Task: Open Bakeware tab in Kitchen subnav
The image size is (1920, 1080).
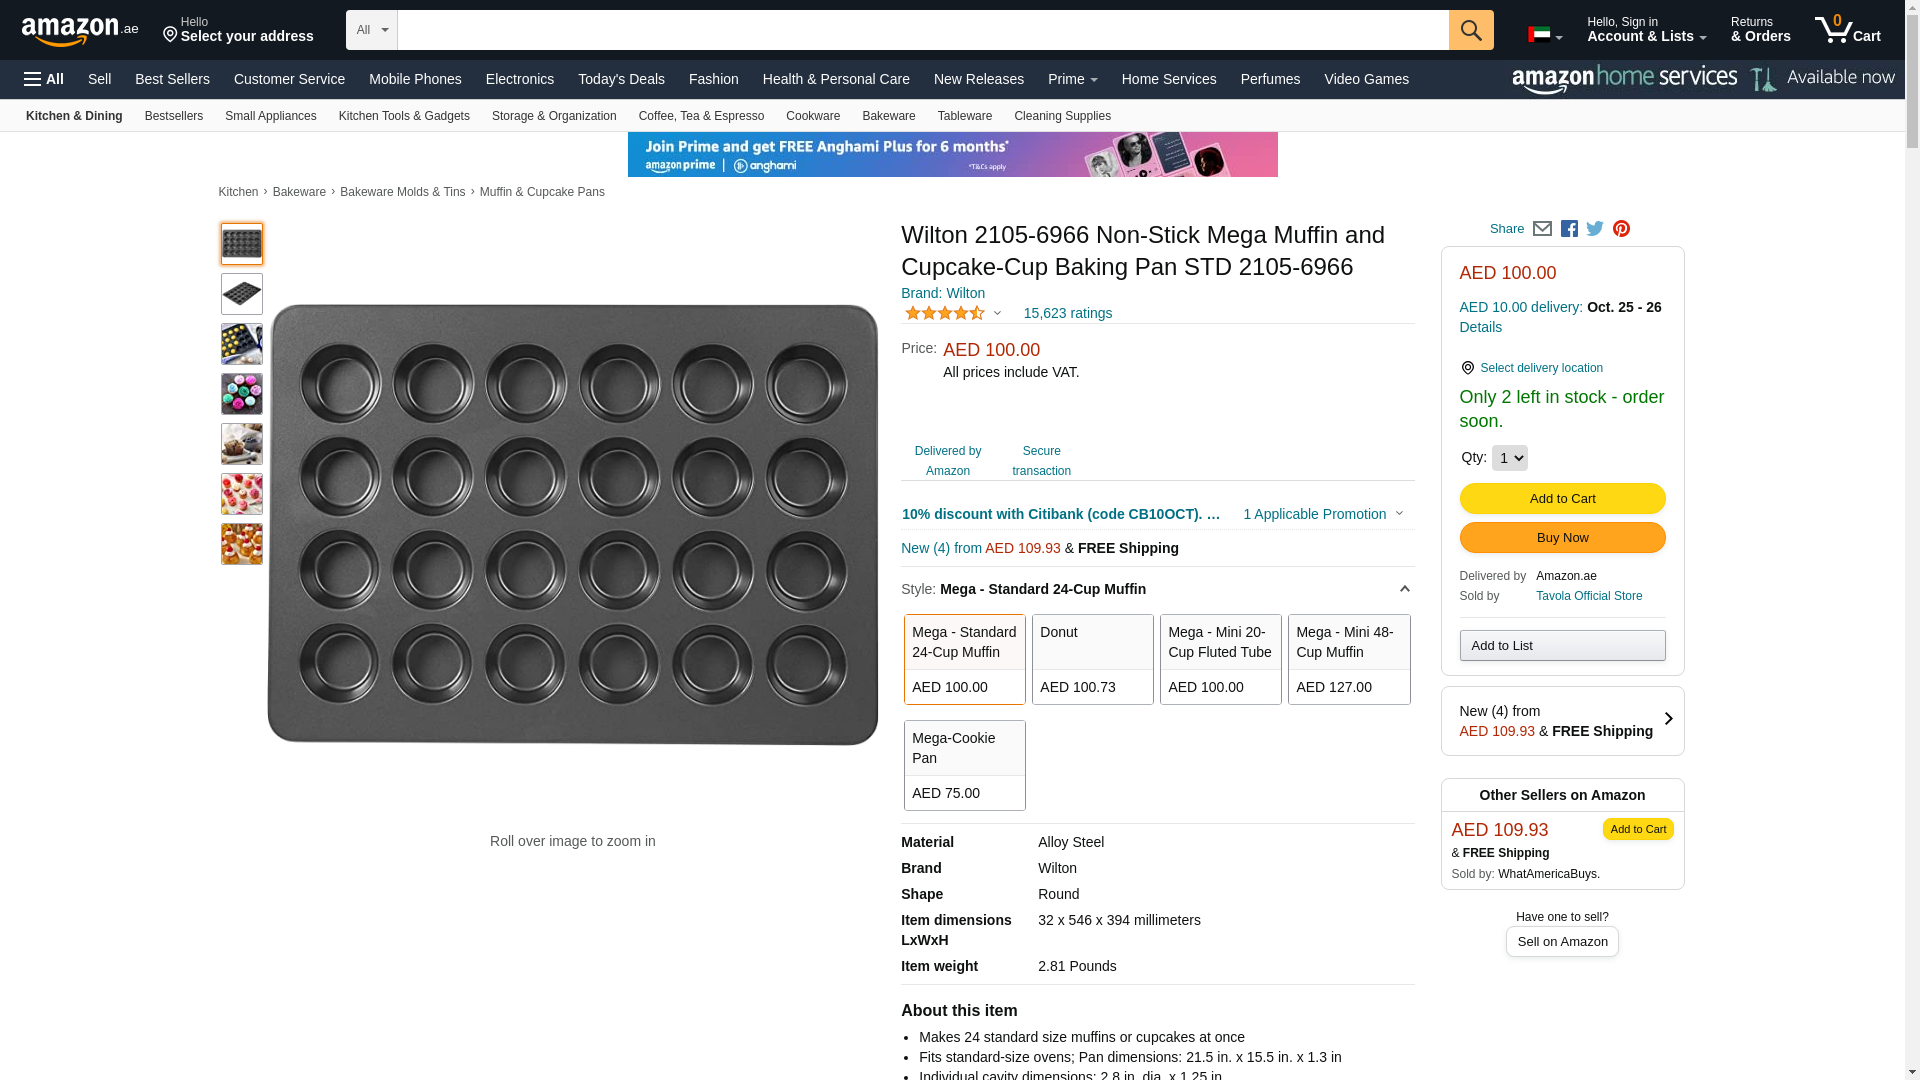Action: pyautogui.click(x=888, y=116)
